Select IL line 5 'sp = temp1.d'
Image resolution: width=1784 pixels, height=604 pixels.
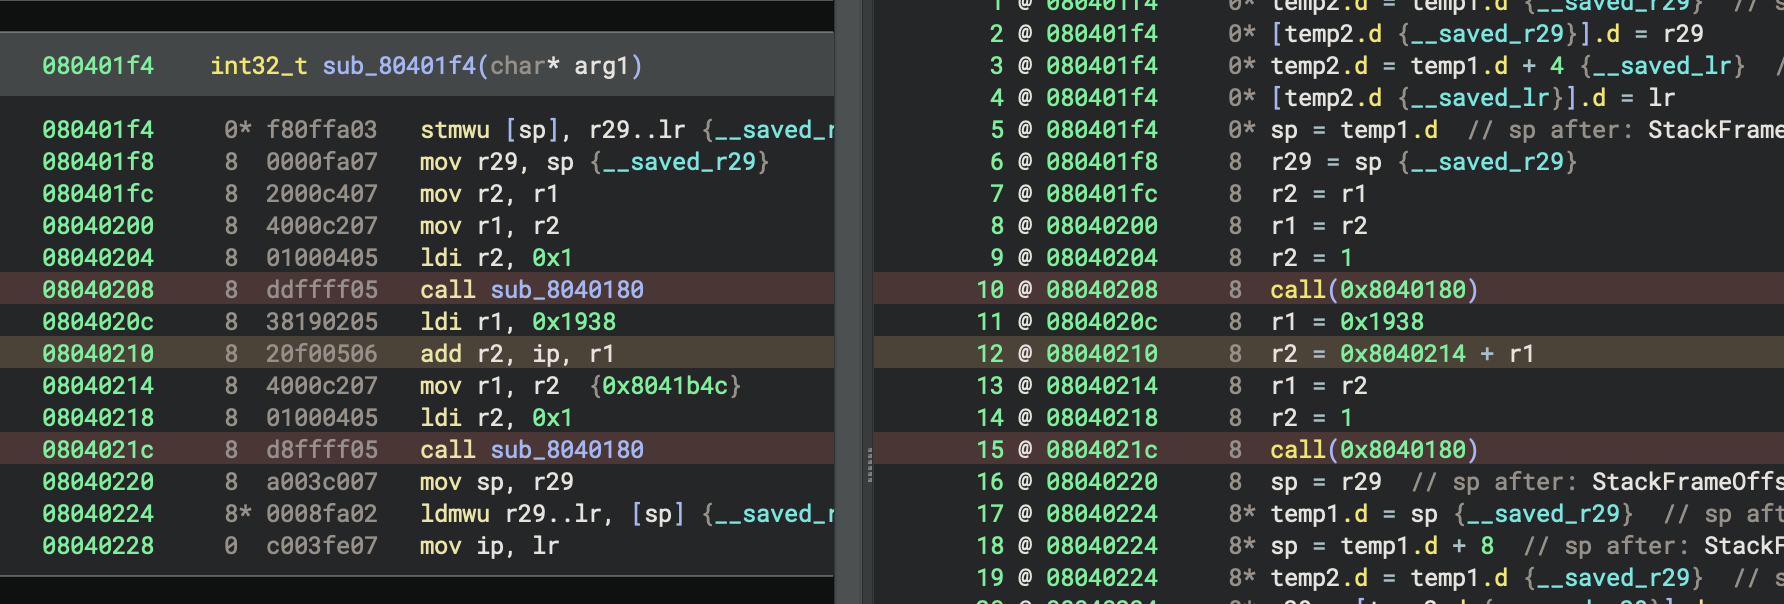(1354, 130)
